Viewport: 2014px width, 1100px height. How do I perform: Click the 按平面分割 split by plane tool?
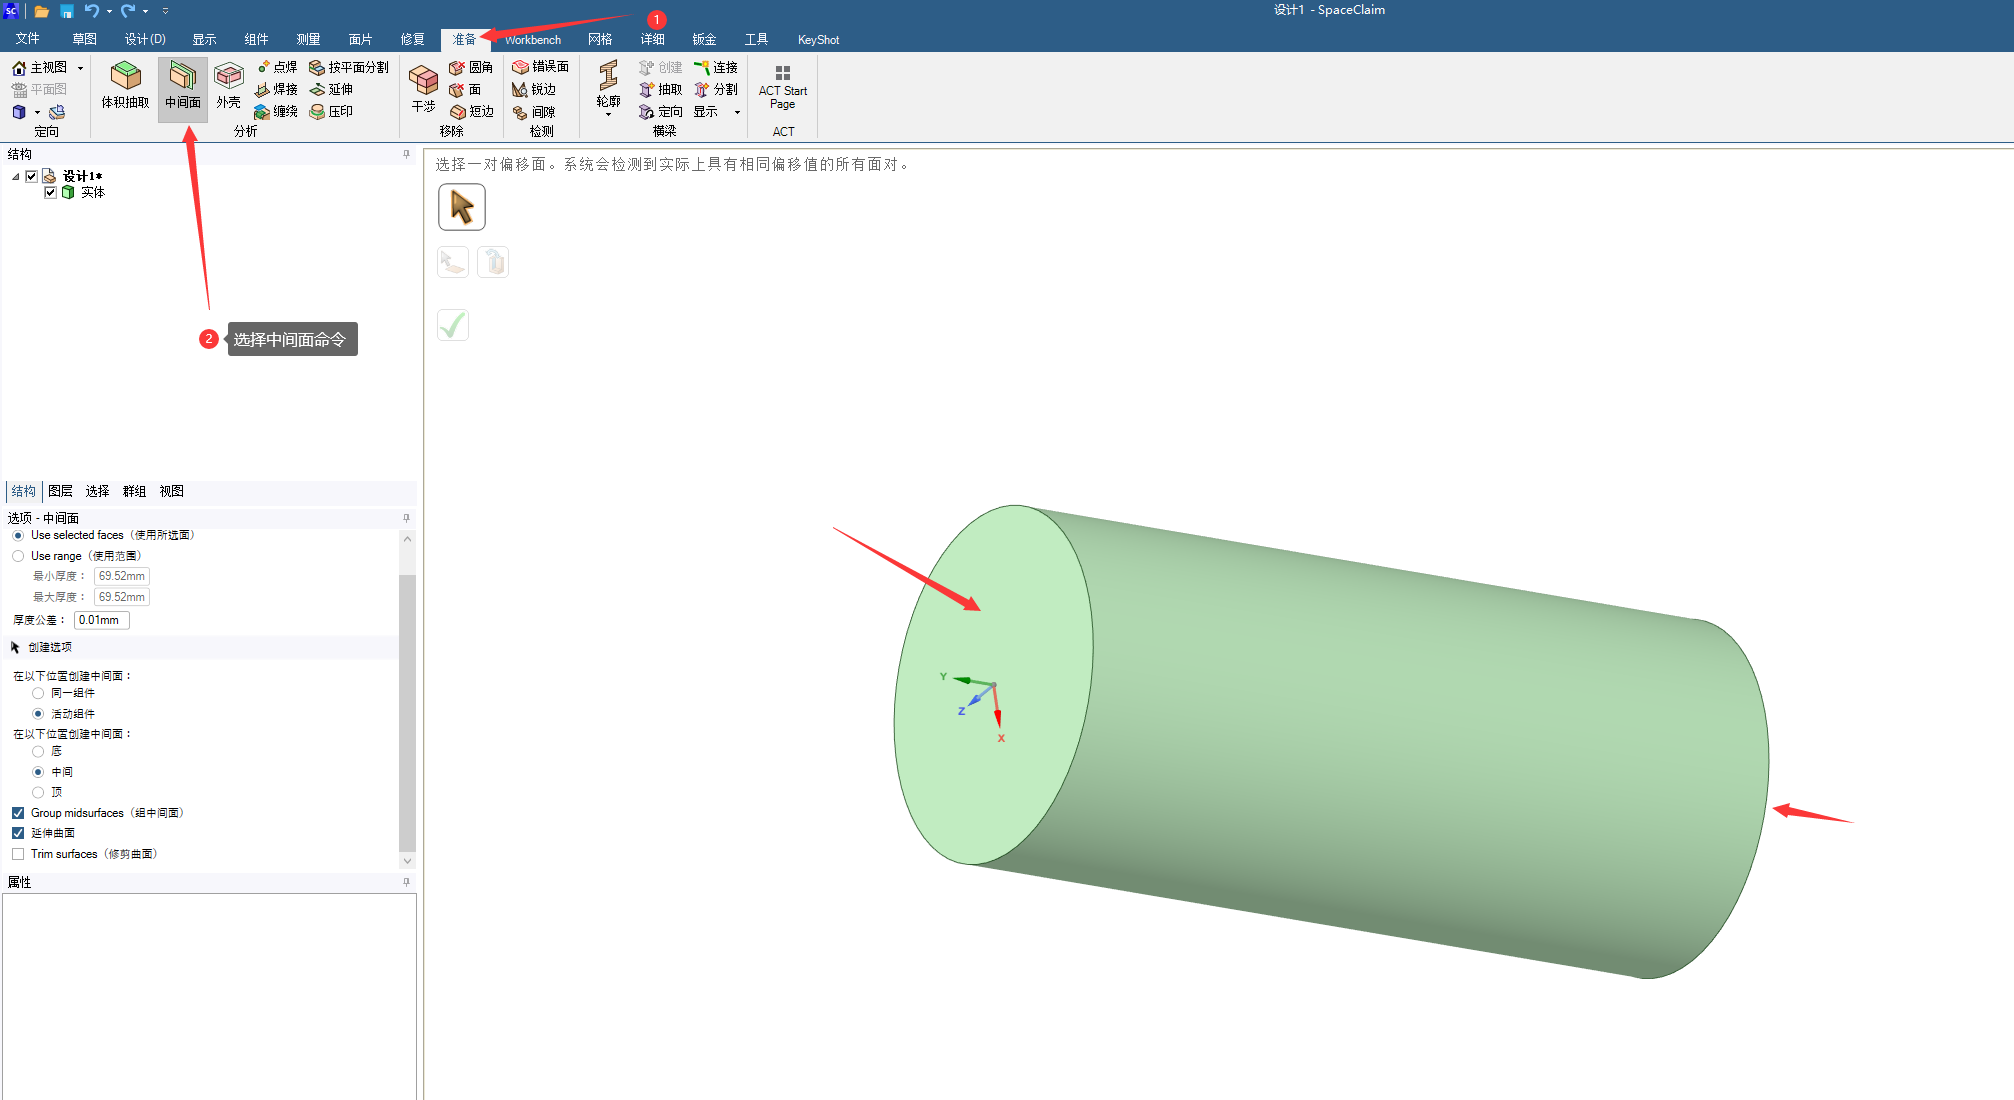349,67
